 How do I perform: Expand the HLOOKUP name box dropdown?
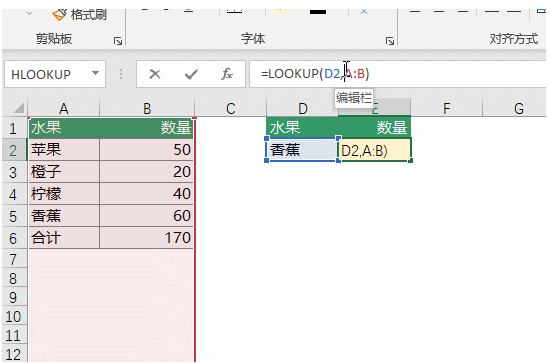(x=95, y=74)
